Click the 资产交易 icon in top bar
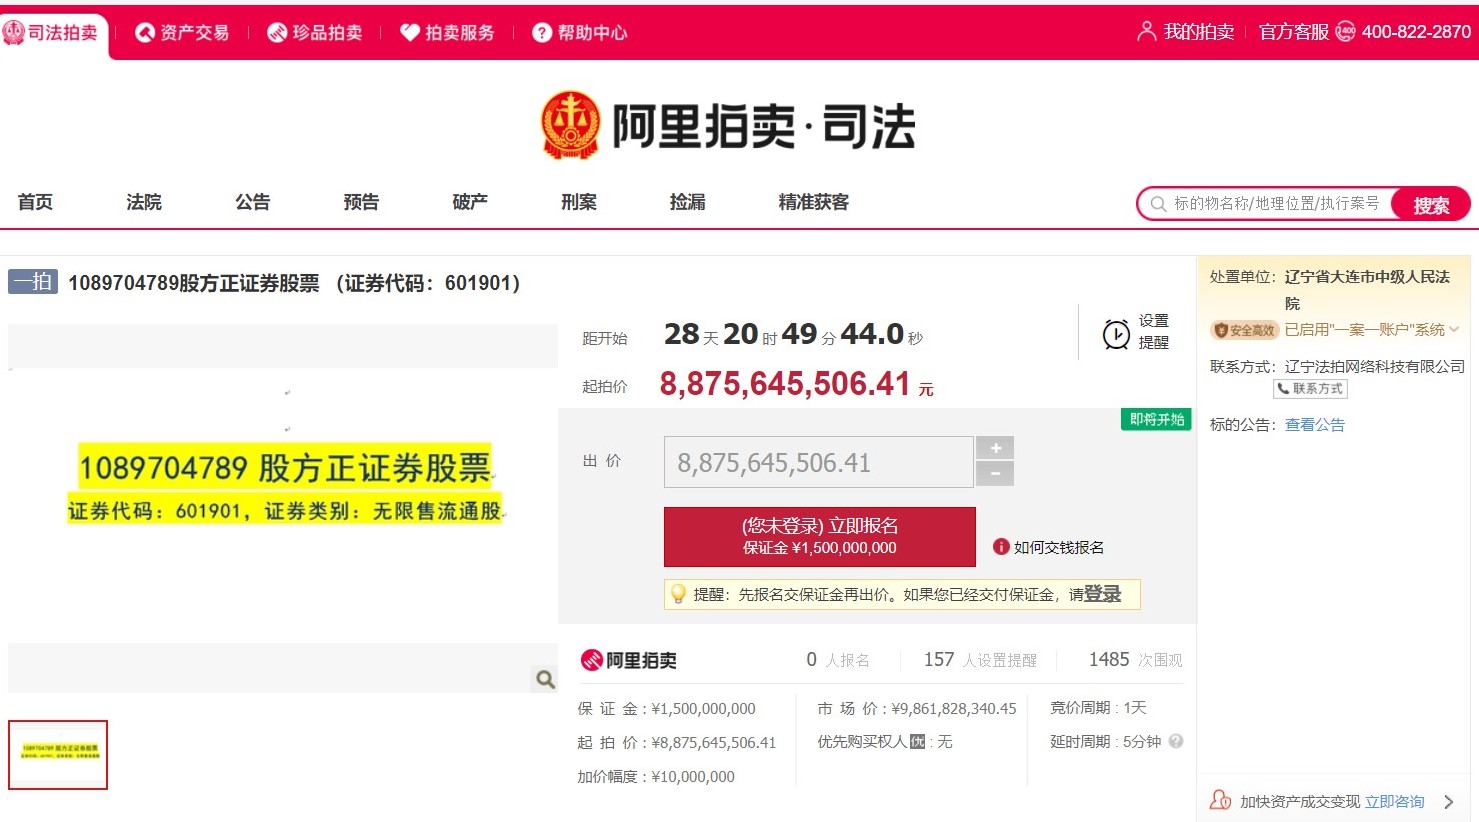Viewport: 1479px width, 822px height. pyautogui.click(x=141, y=31)
